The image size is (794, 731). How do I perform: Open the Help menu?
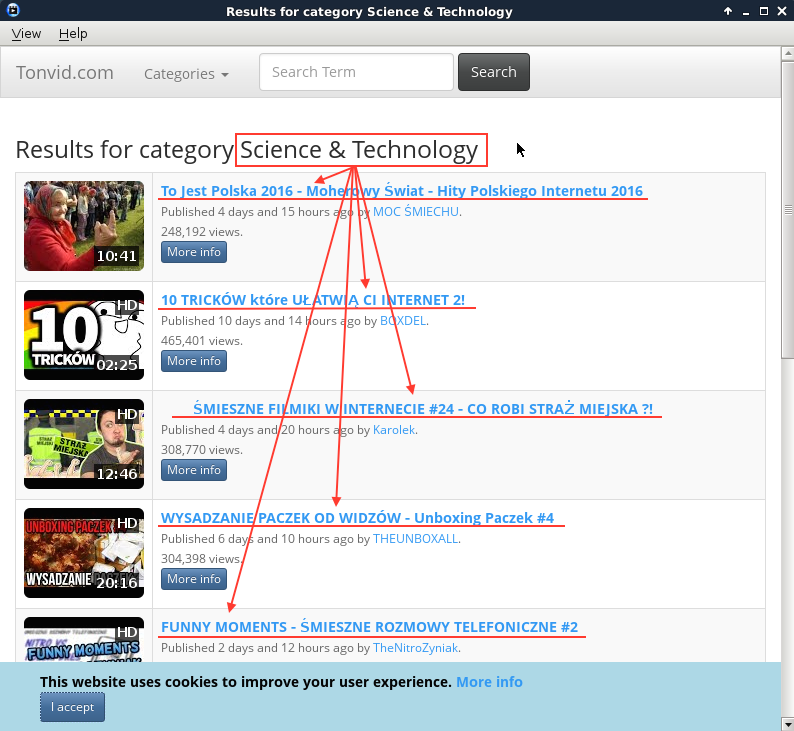click(x=73, y=33)
